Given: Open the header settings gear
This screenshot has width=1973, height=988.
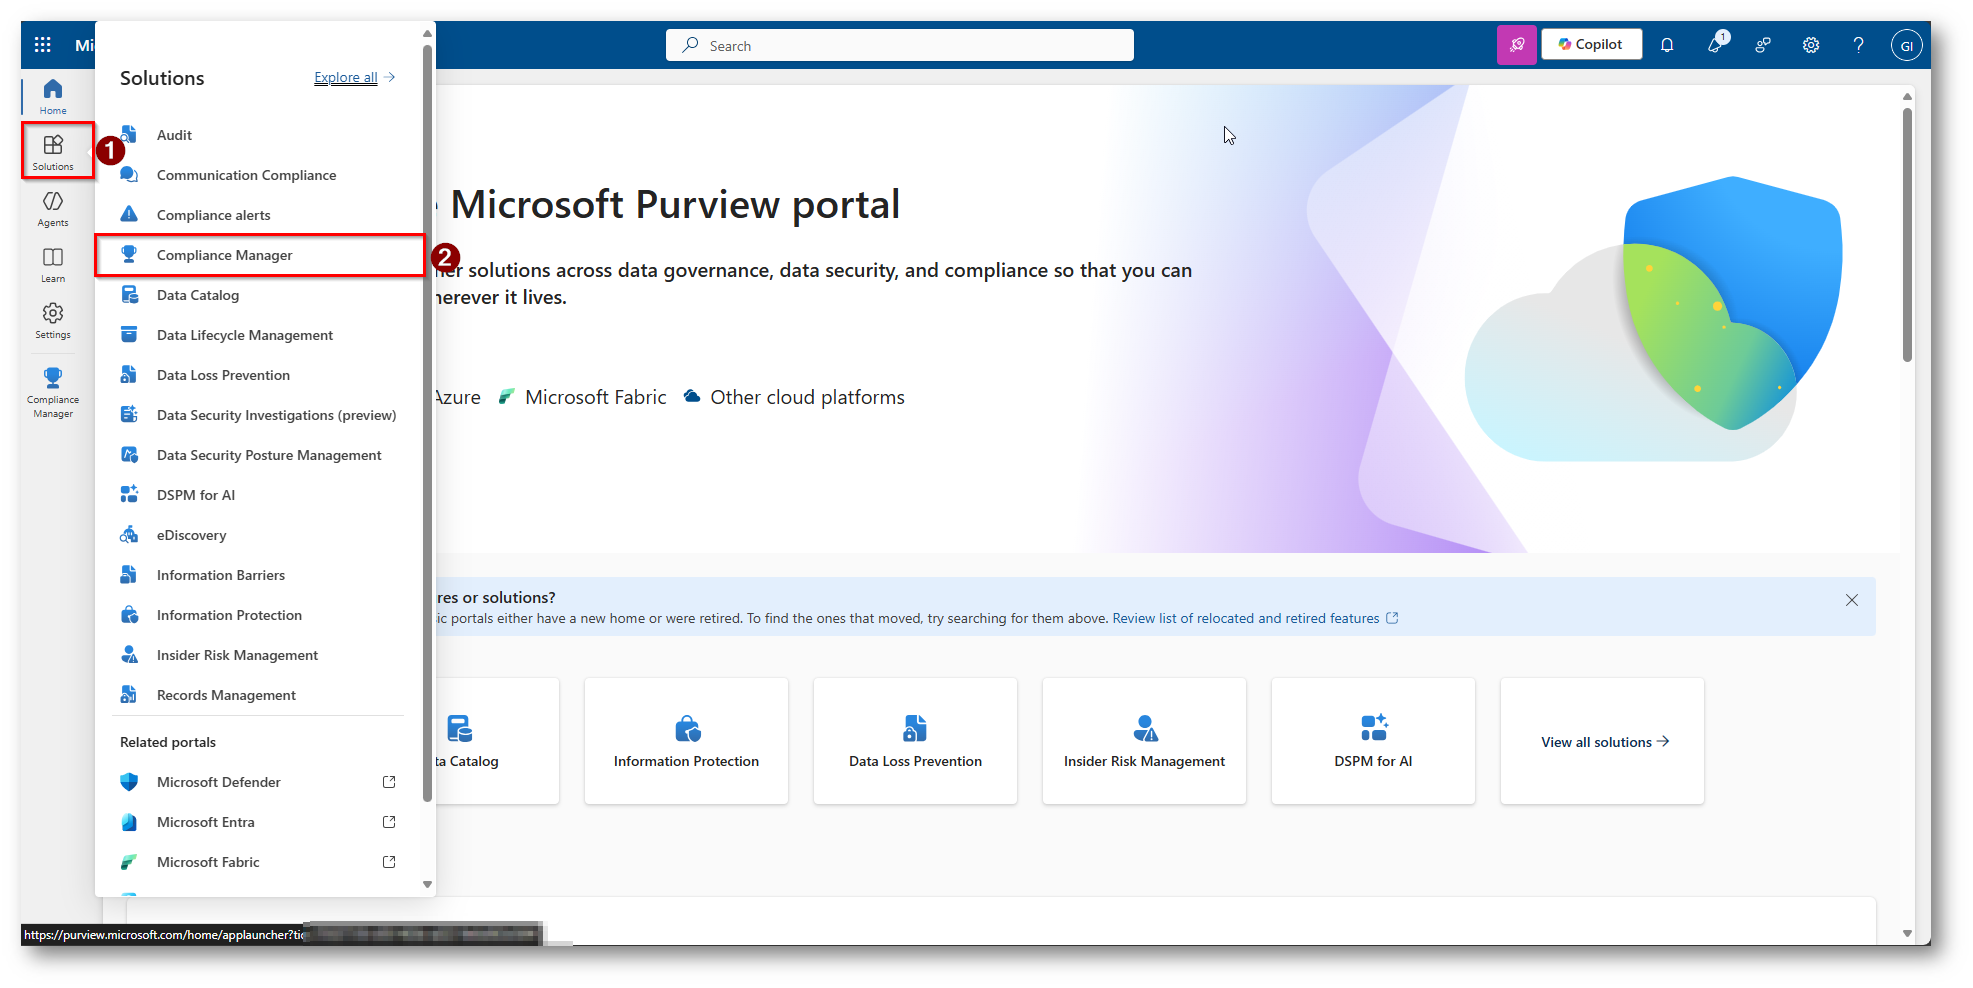Looking at the screenshot, I should [1811, 45].
